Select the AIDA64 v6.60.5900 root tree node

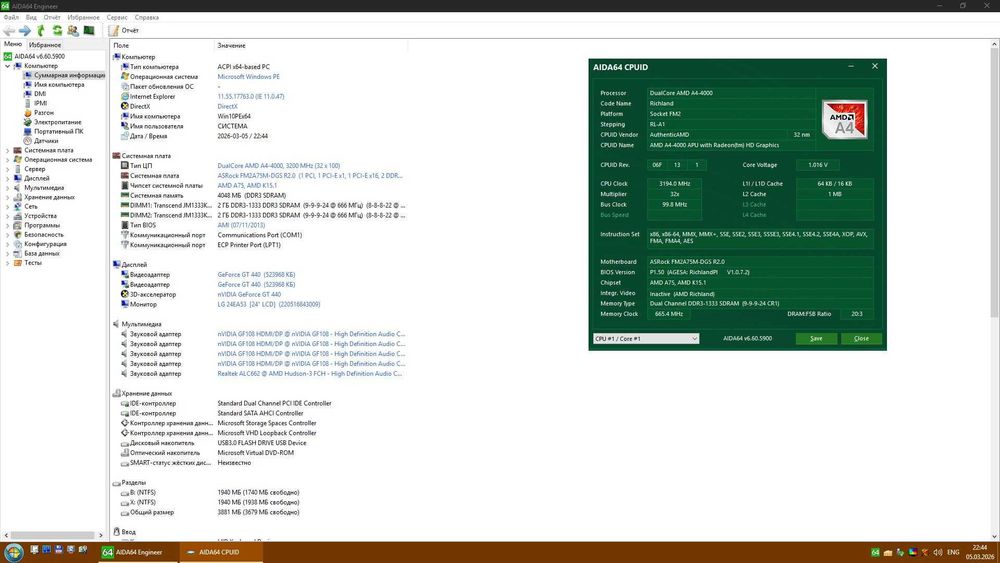point(39,56)
